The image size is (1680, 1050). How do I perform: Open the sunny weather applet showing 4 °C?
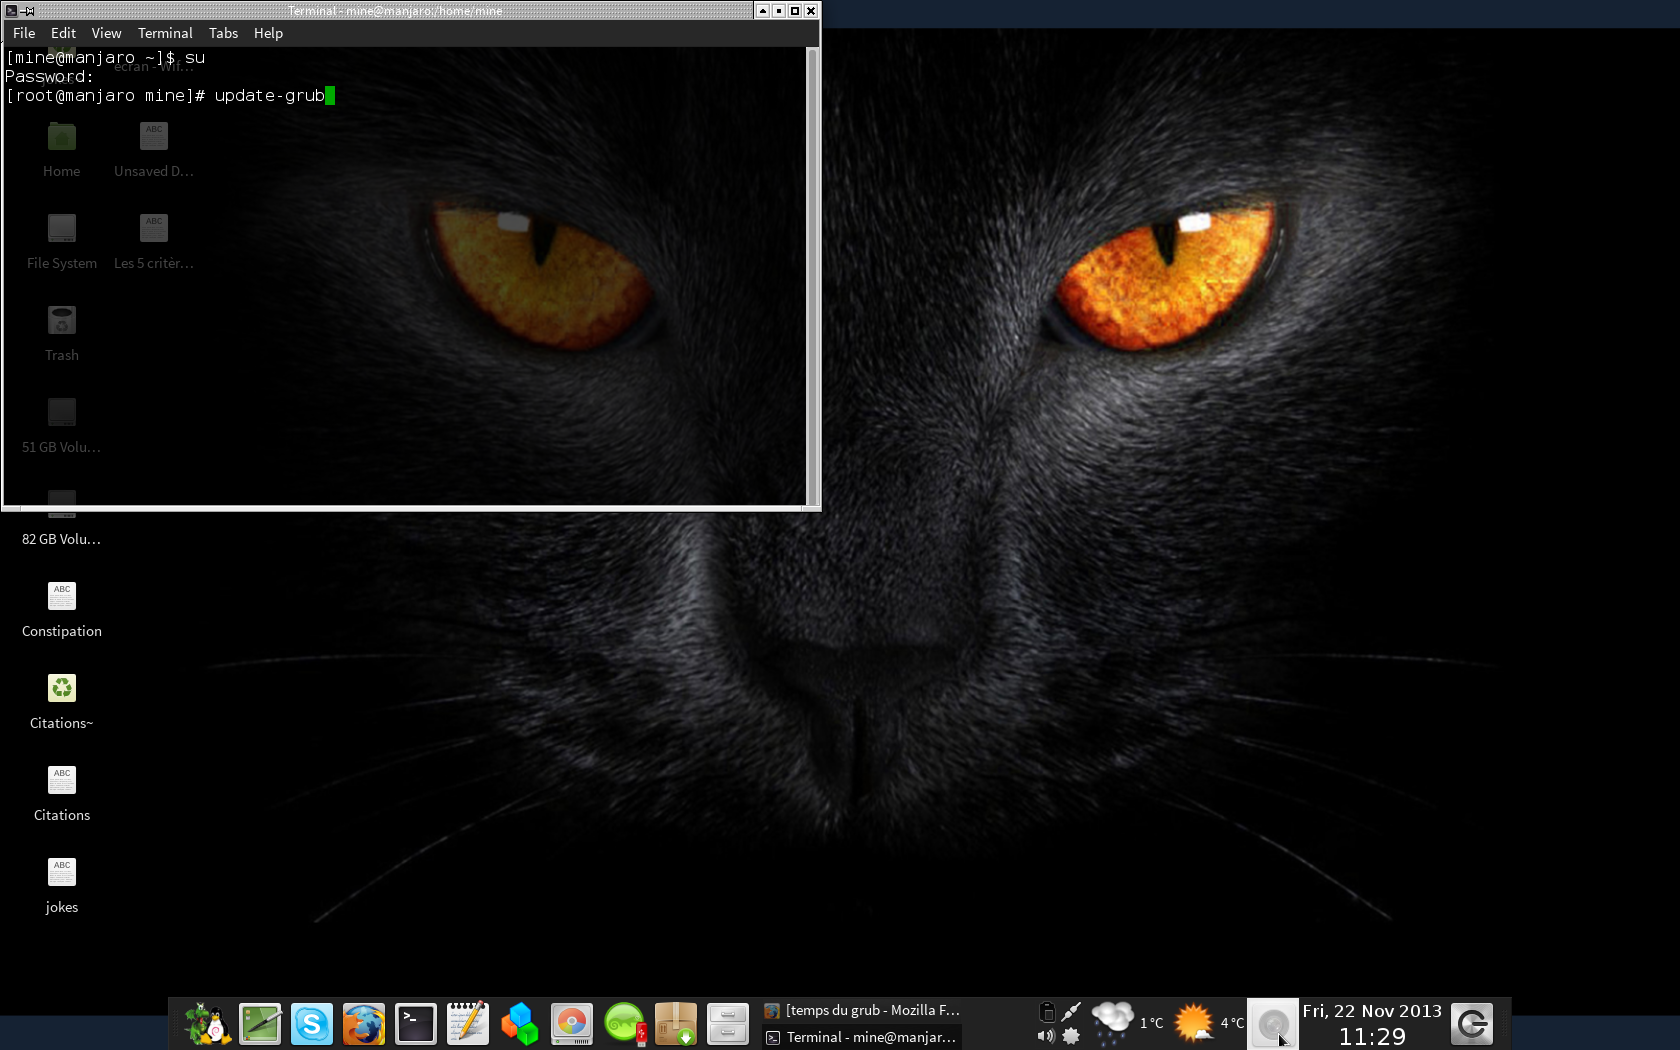coord(1209,1023)
